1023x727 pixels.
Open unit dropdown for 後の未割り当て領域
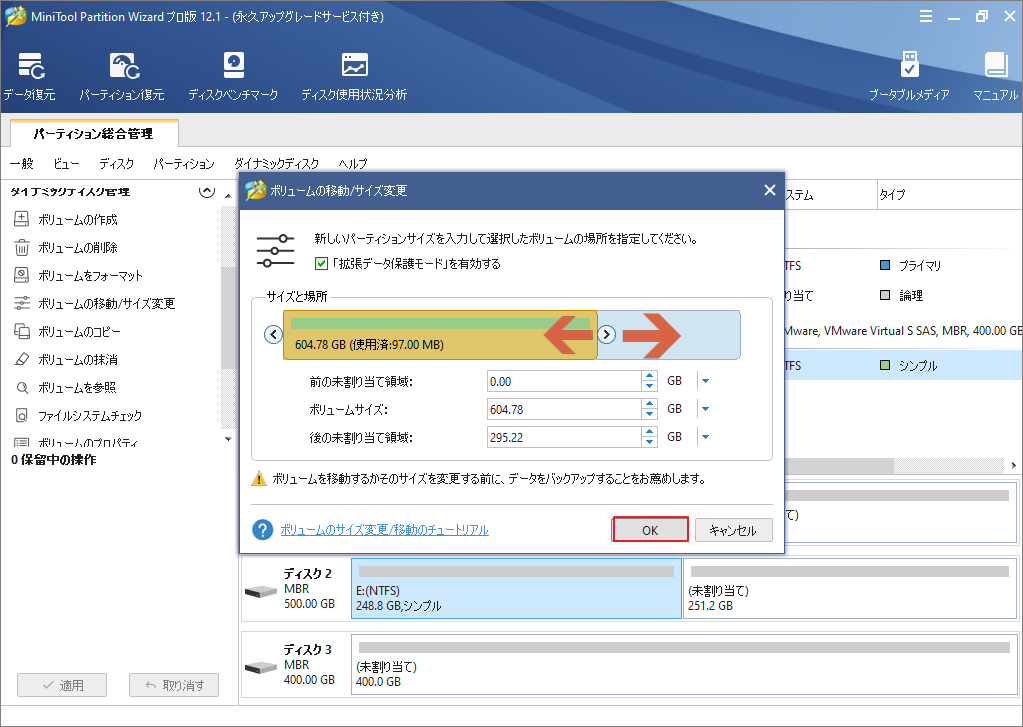coord(704,437)
